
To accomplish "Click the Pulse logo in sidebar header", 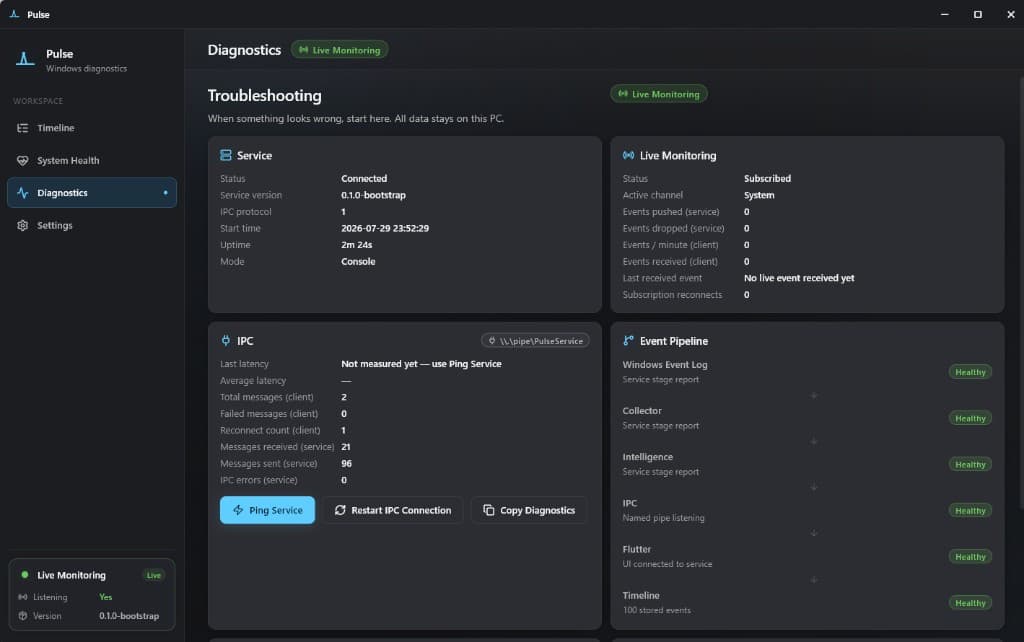I will coord(25,59).
